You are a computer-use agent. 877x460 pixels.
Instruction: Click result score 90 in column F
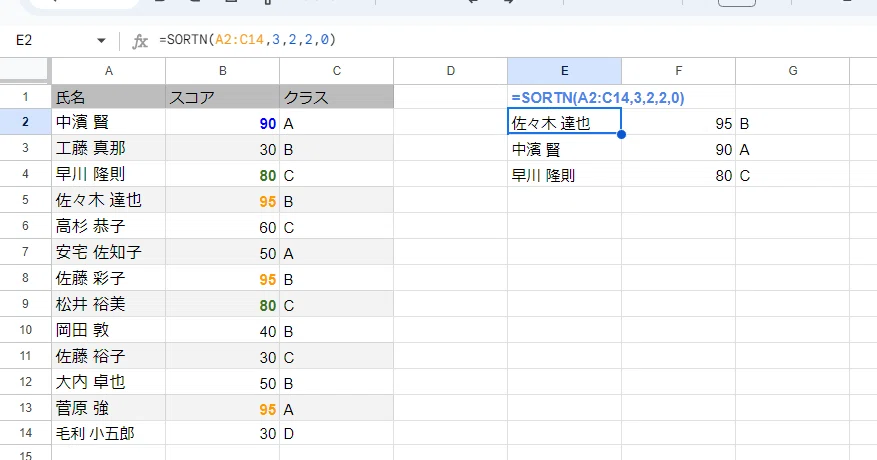(678, 149)
